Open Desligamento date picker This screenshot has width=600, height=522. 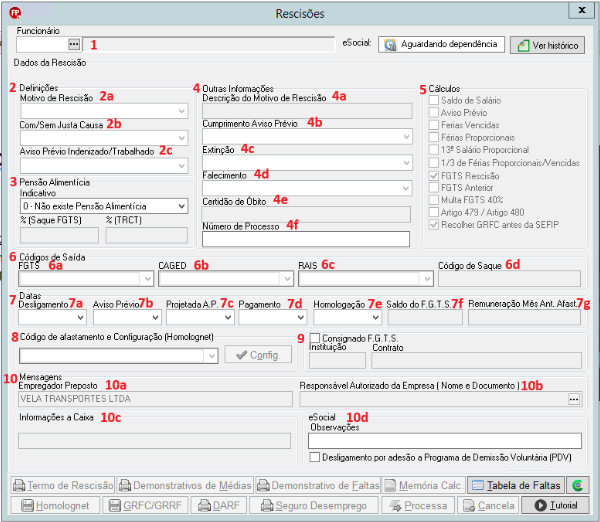point(80,317)
